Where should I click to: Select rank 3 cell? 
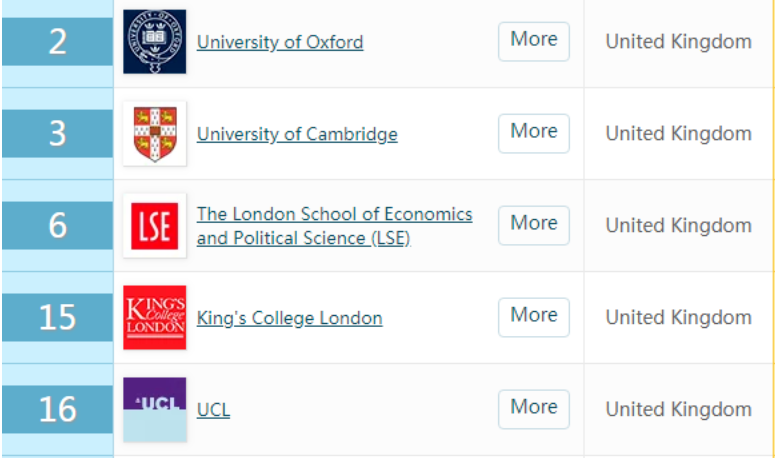coord(57,133)
